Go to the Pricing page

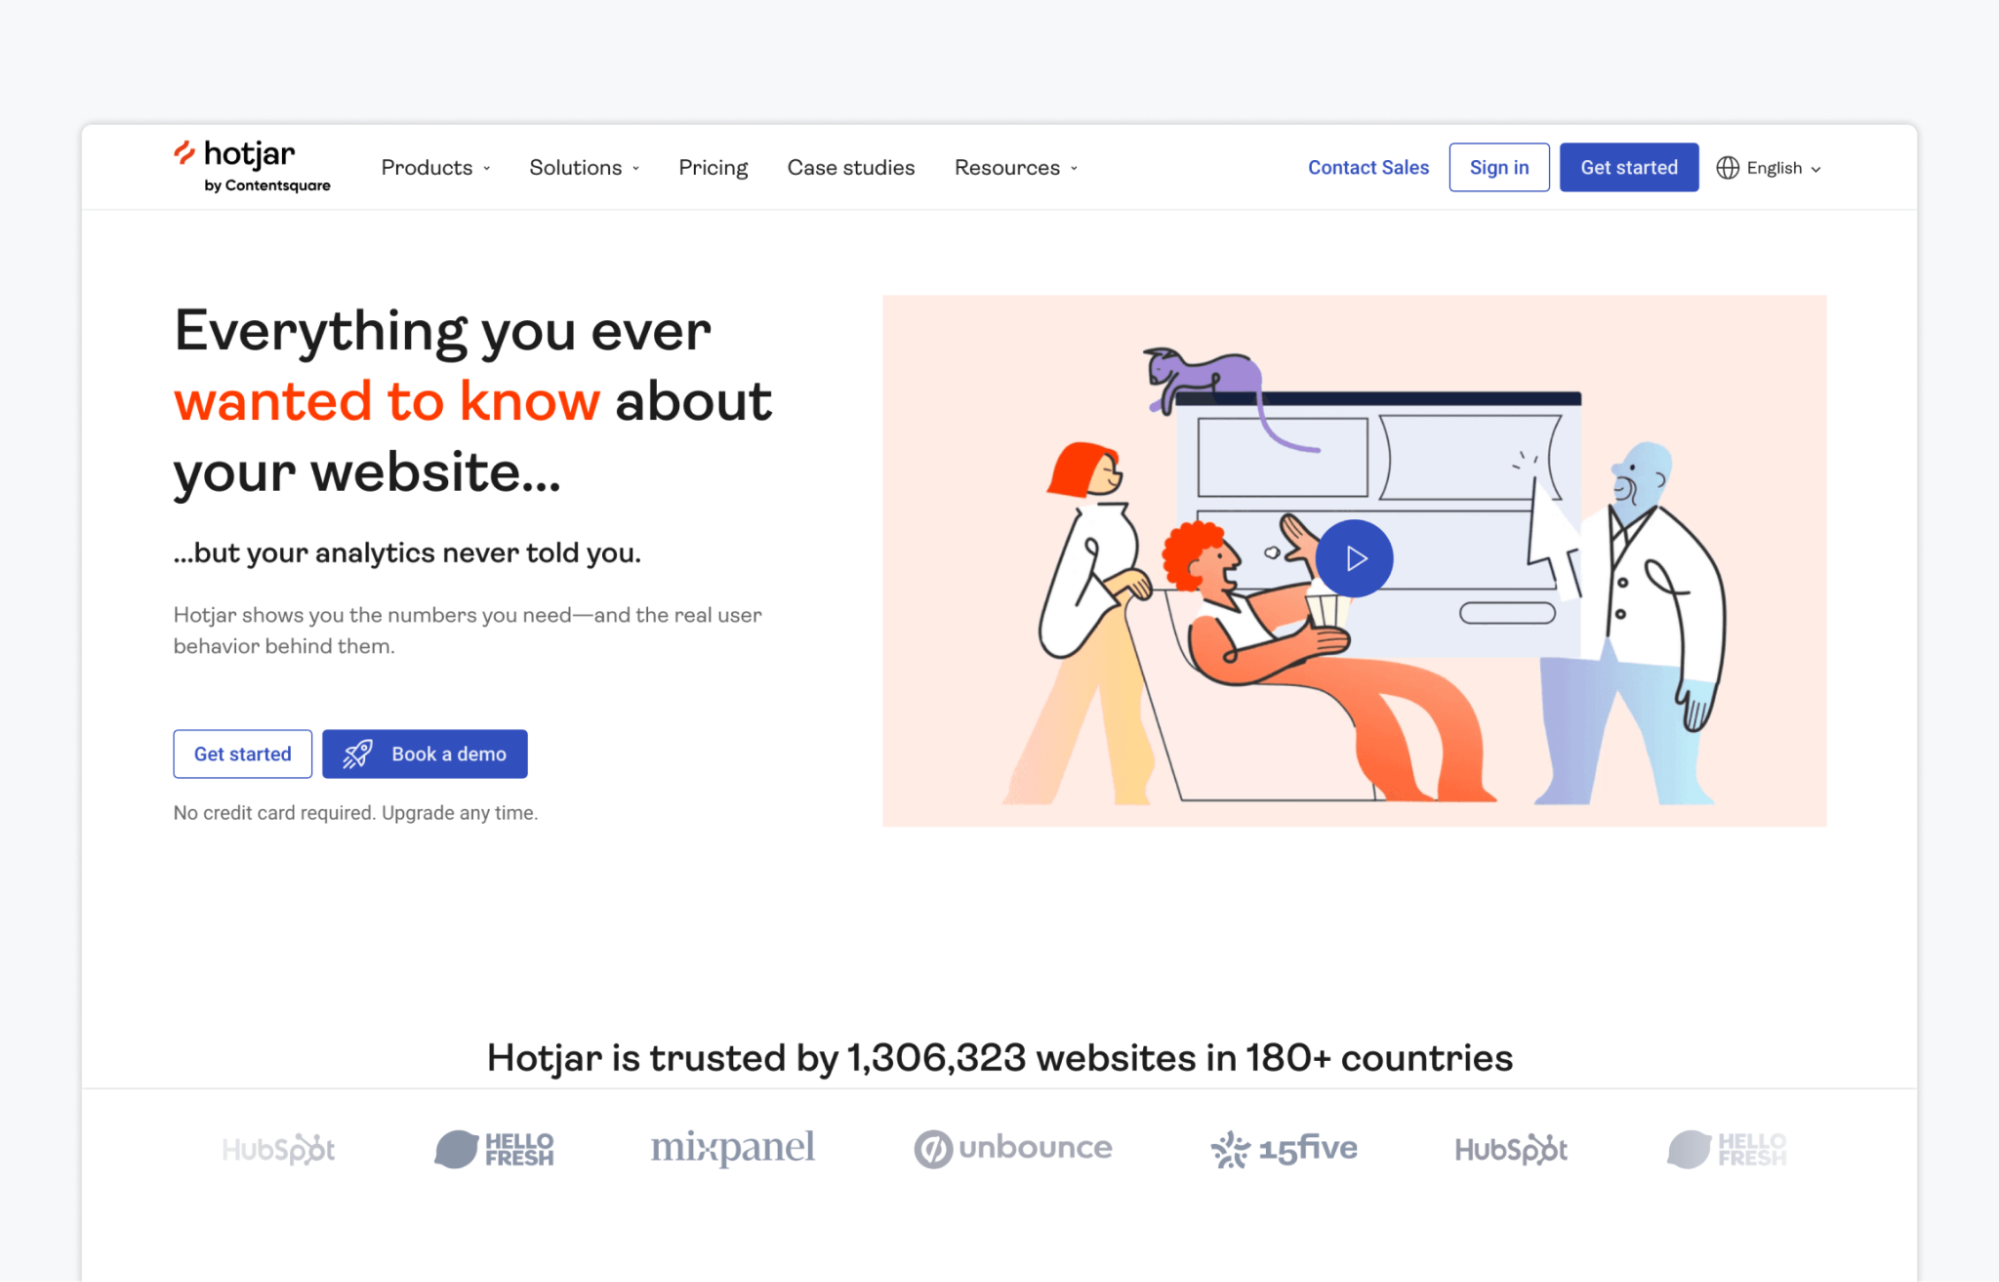[713, 168]
